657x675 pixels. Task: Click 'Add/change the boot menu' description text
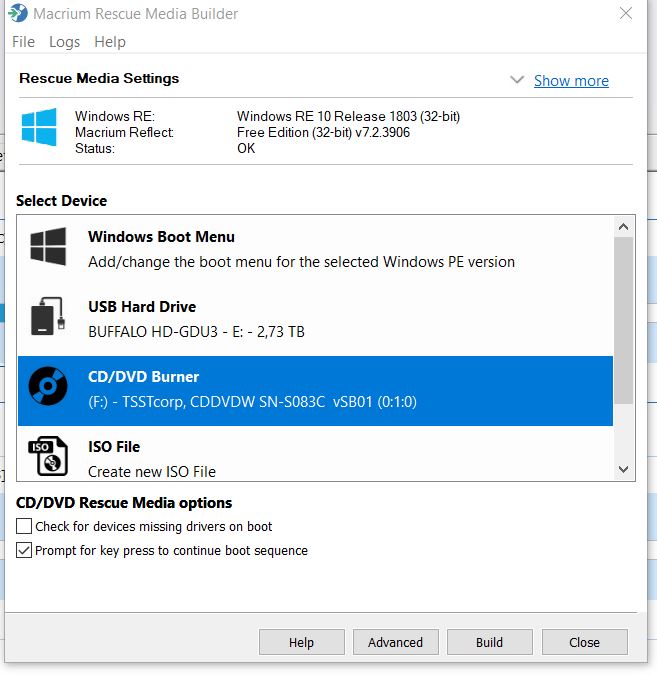pos(301,262)
